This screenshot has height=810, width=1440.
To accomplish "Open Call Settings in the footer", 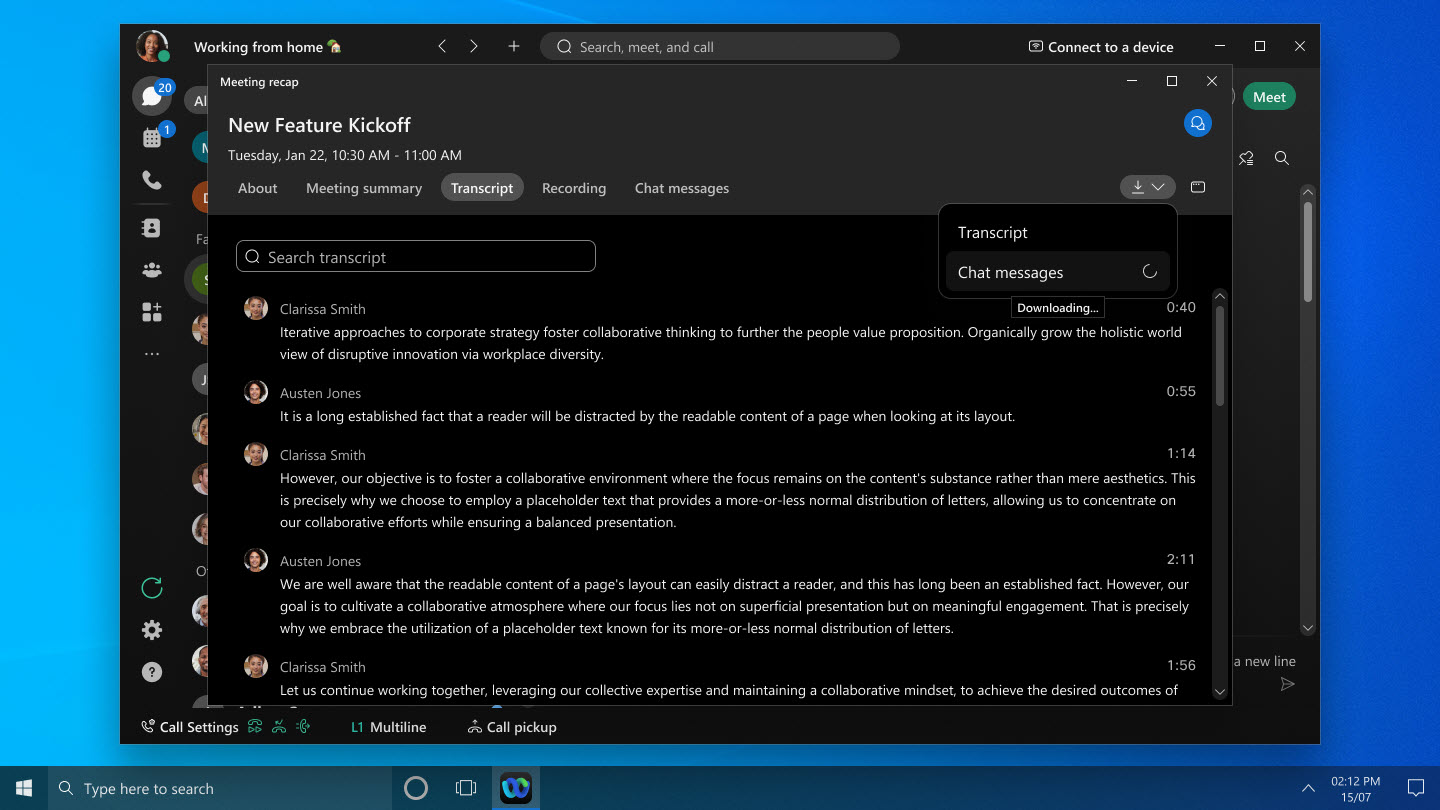I will coord(189,727).
